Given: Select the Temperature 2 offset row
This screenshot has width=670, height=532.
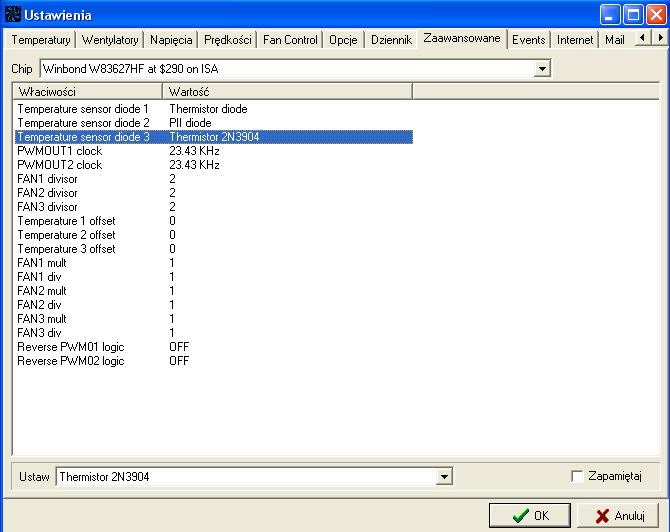Looking at the screenshot, I should click(214, 235).
